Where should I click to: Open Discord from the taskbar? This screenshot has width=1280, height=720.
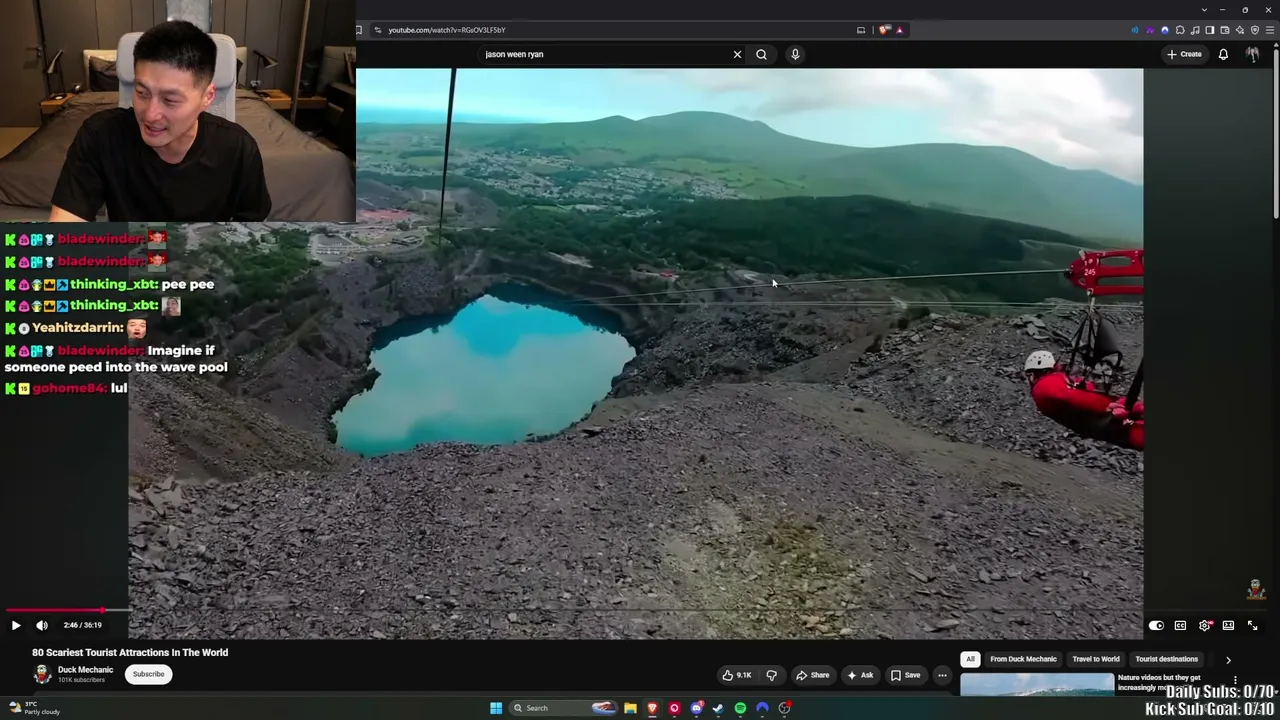[x=696, y=708]
